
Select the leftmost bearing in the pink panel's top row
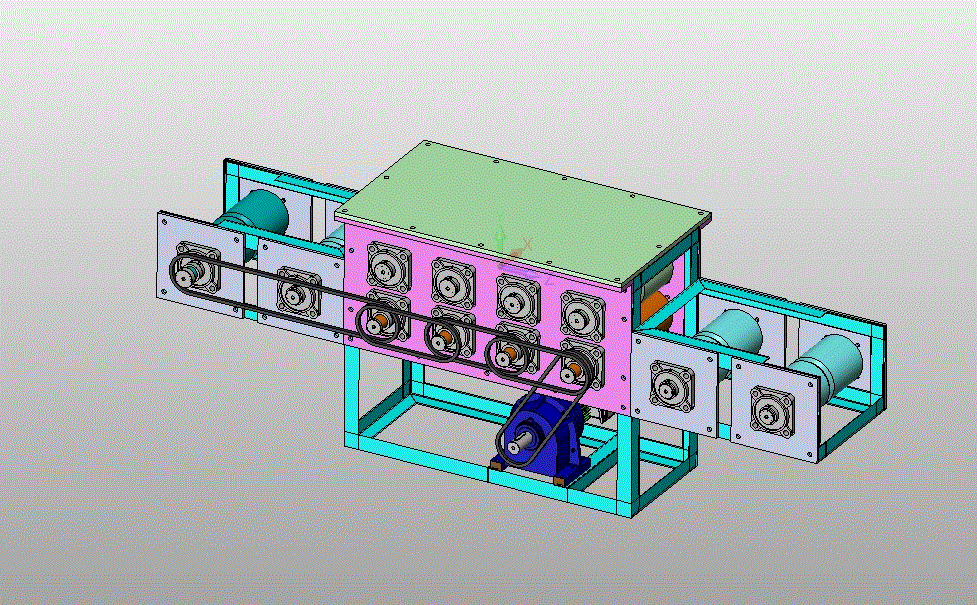tap(389, 267)
